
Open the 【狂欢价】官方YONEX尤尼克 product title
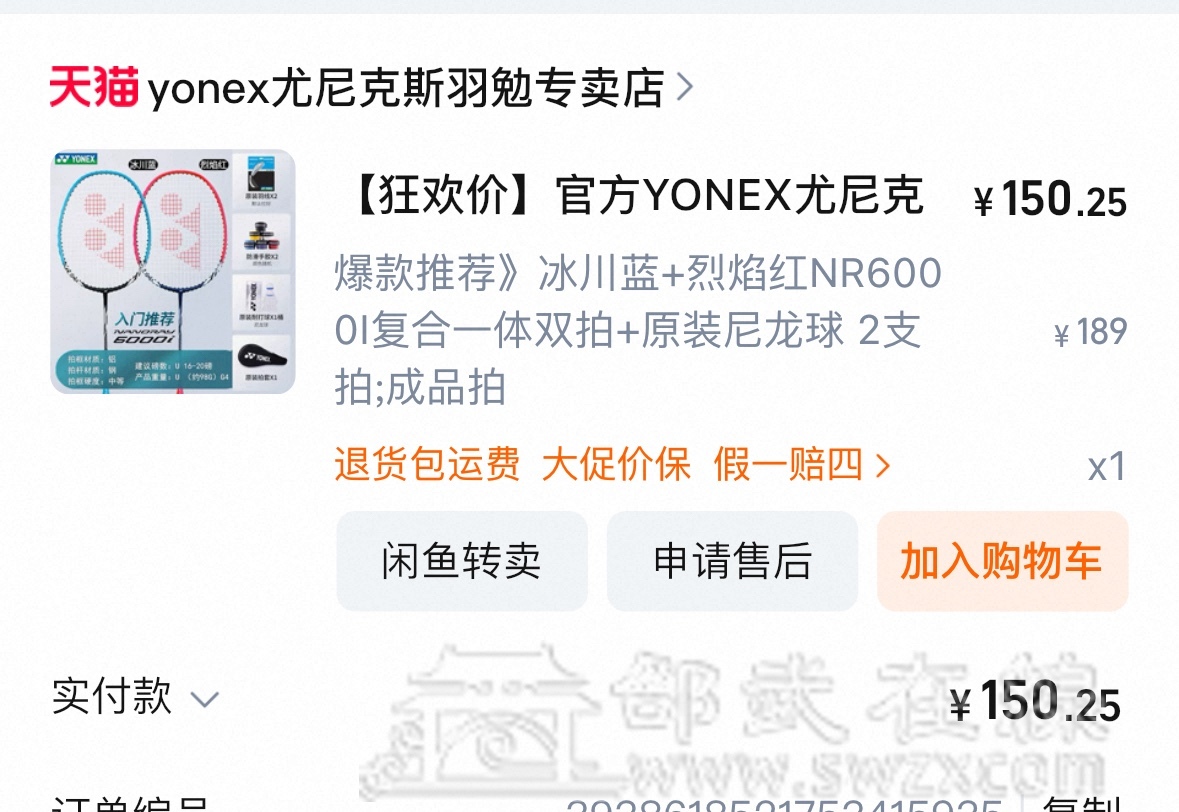[637, 195]
